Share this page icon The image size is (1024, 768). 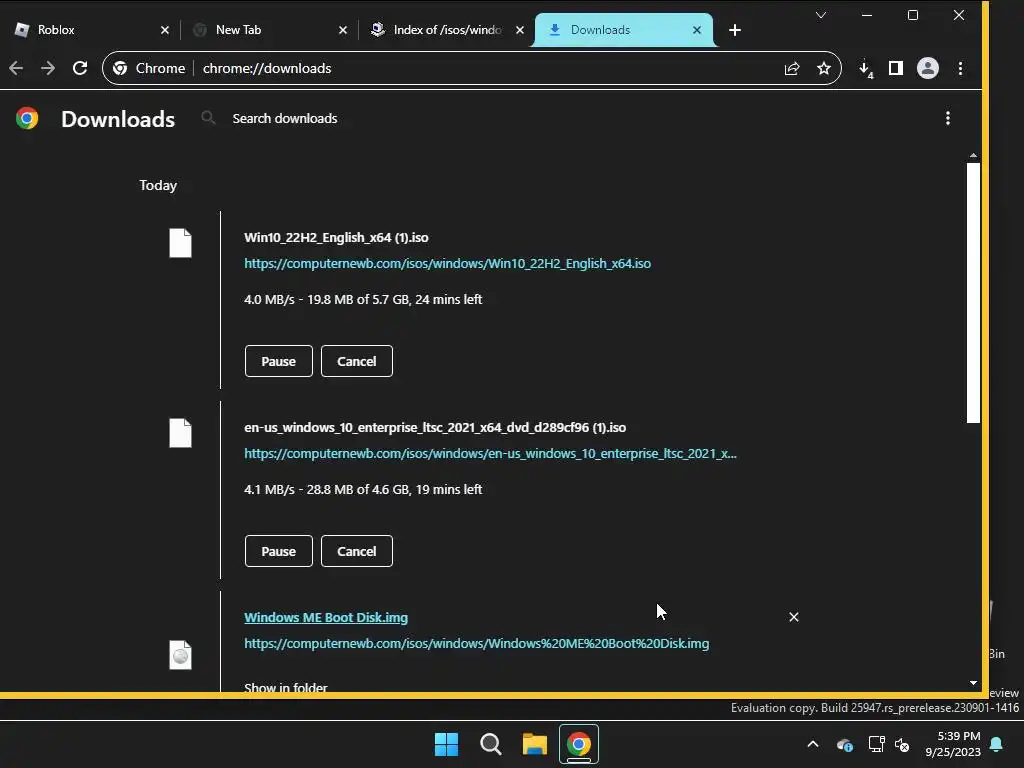click(792, 68)
